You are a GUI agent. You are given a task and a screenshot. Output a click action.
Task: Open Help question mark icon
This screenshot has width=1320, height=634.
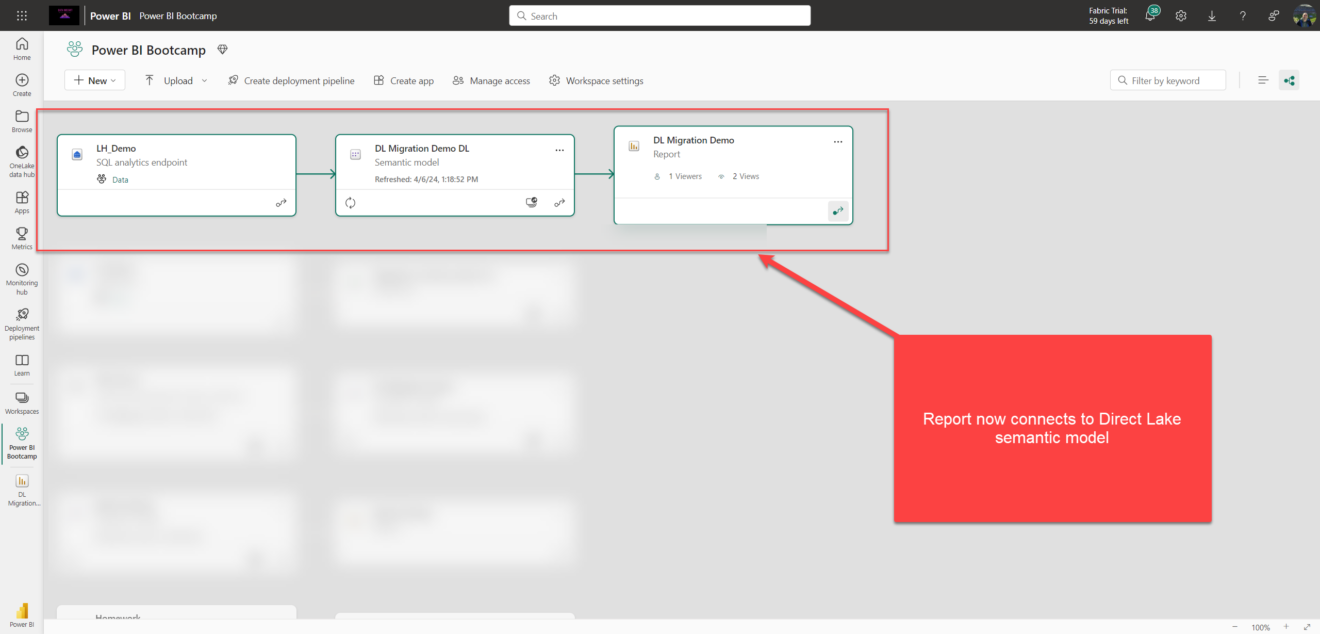tap(1243, 16)
